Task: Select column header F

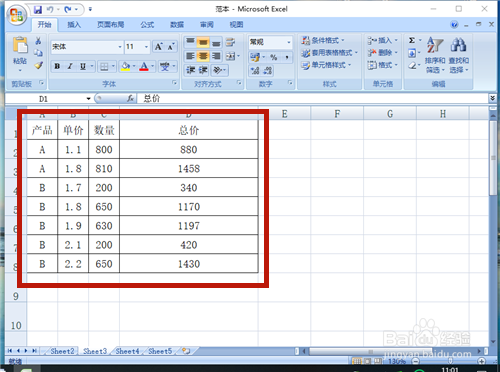Action: (x=337, y=114)
